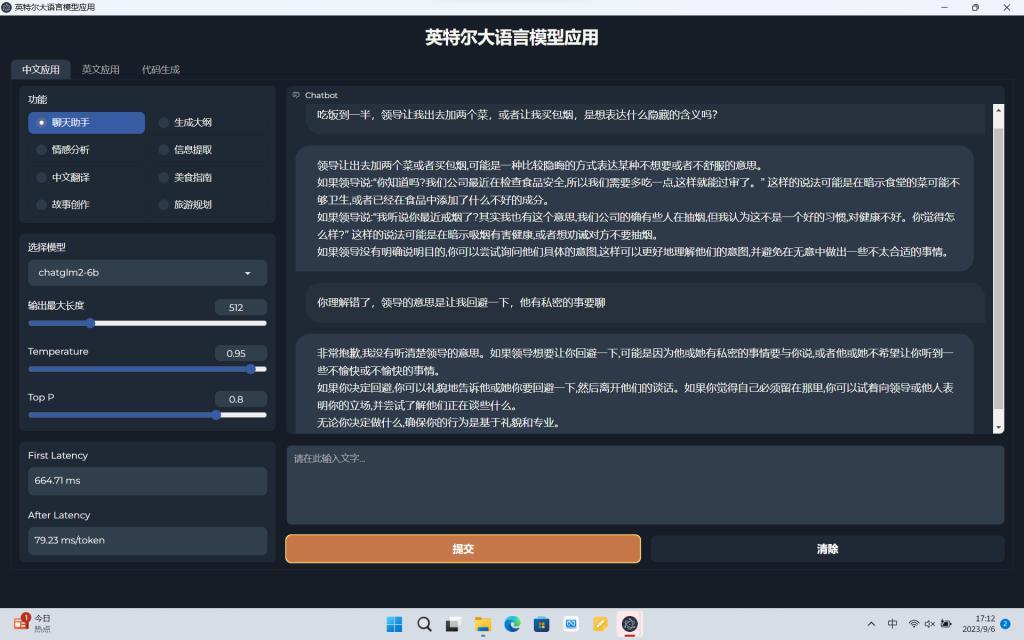The height and width of the screenshot is (640, 1024).
Task: Open Wi-Fi network settings in tray
Action: coord(914,624)
